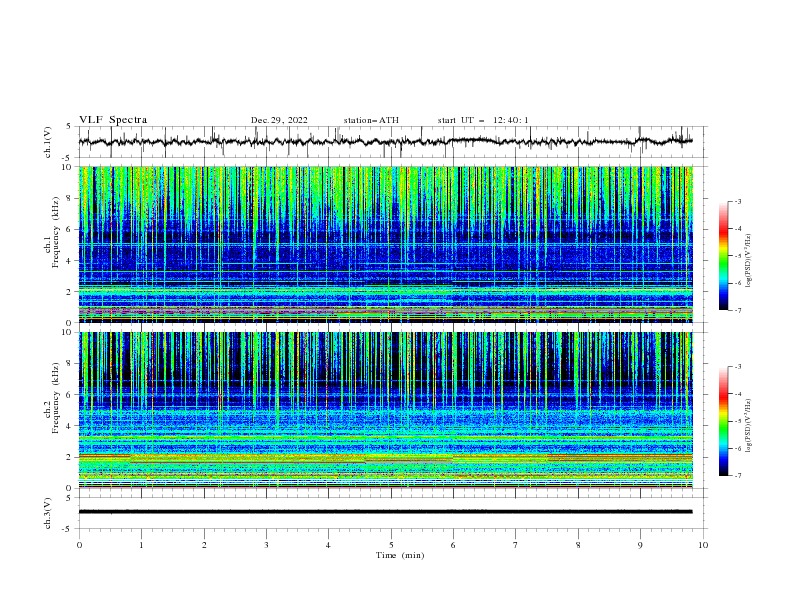The width and height of the screenshot is (792, 612).
Task: Click the "Time (min)" x-axis label
Action: (400, 555)
